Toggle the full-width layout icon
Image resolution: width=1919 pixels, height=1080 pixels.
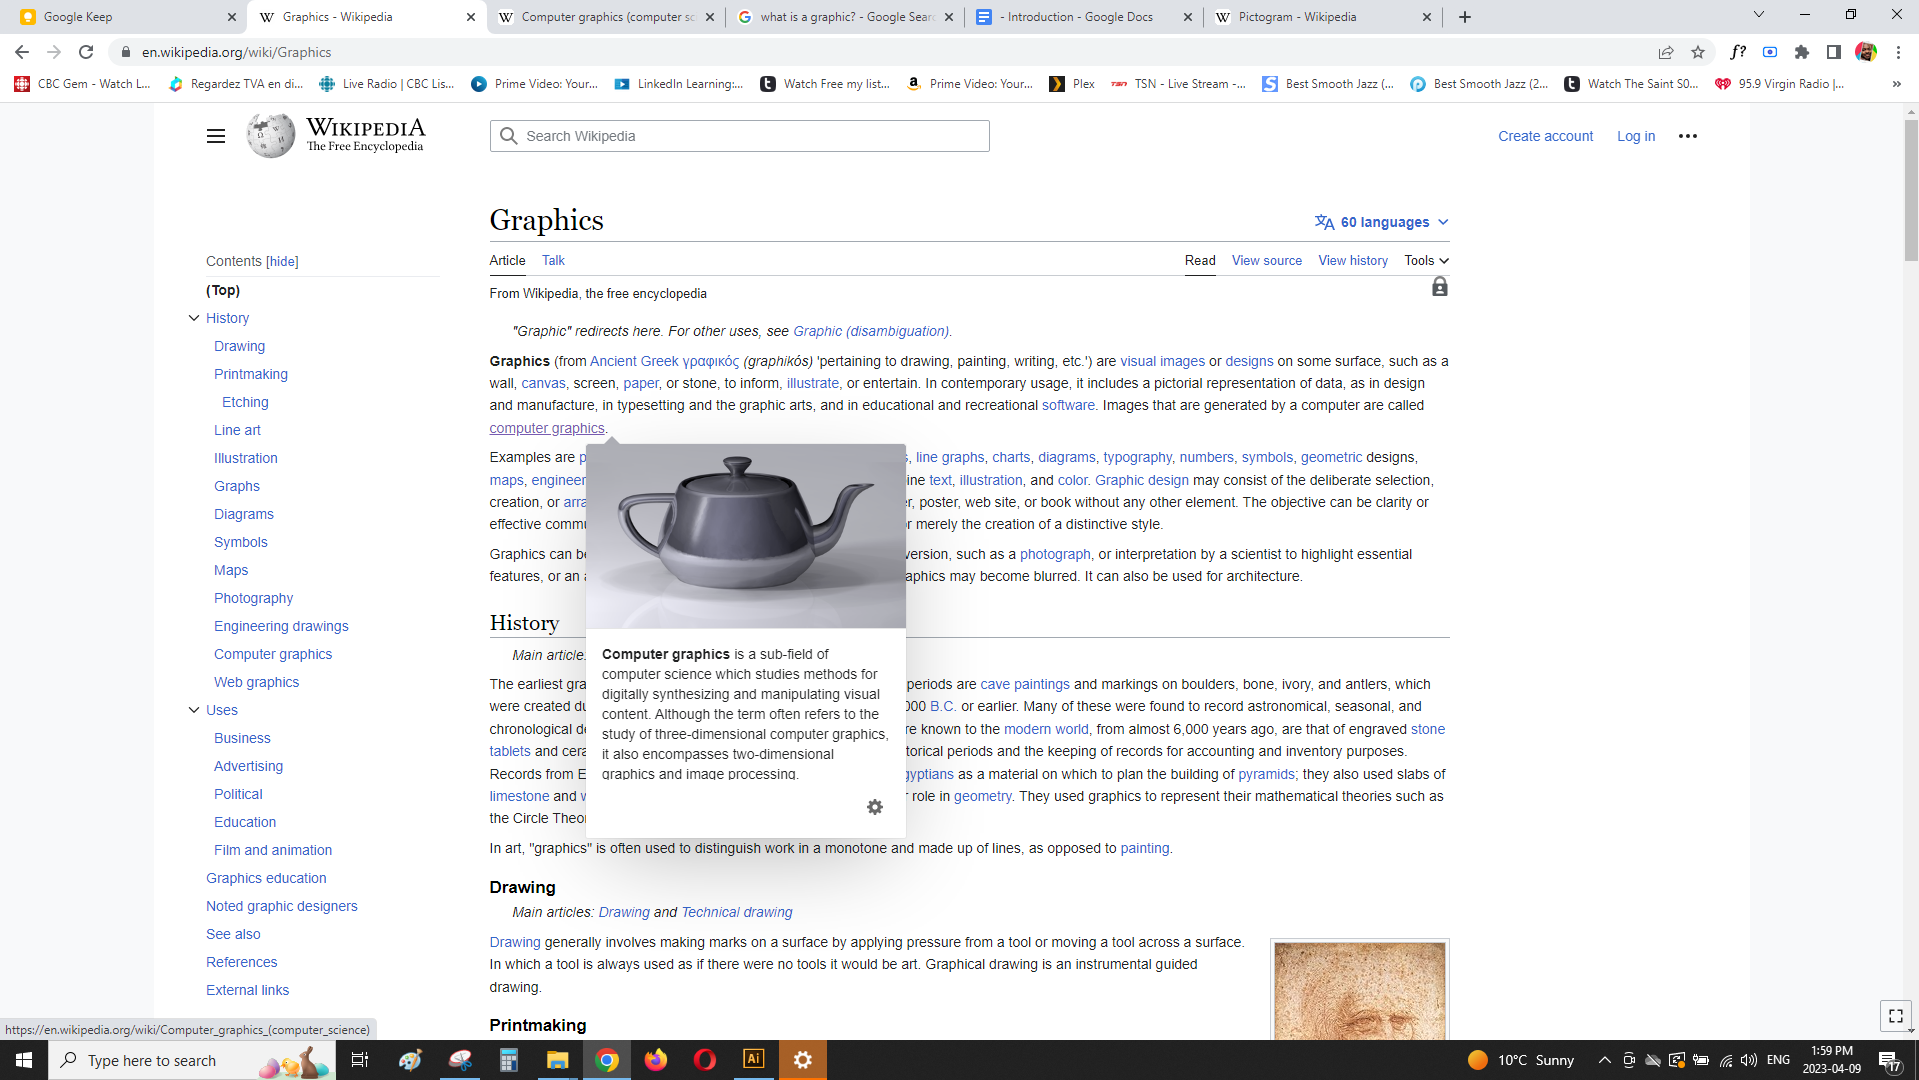[x=1895, y=1016]
